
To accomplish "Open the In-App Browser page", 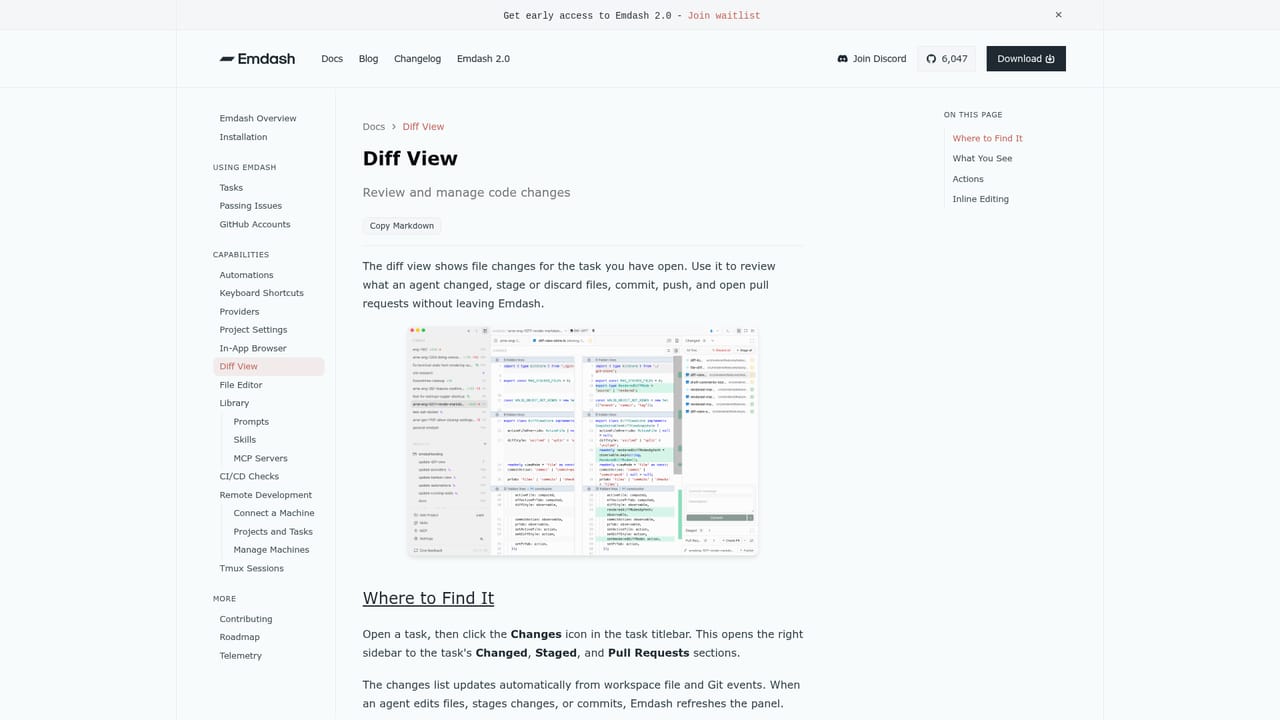I will click(253, 349).
